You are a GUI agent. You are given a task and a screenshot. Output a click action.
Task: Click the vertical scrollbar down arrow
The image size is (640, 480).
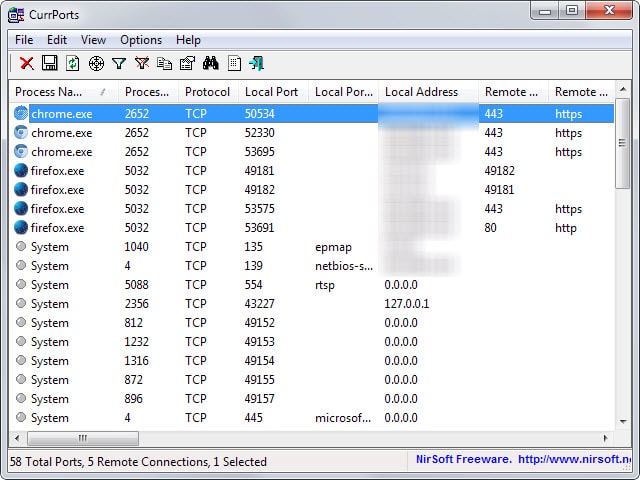point(622,421)
